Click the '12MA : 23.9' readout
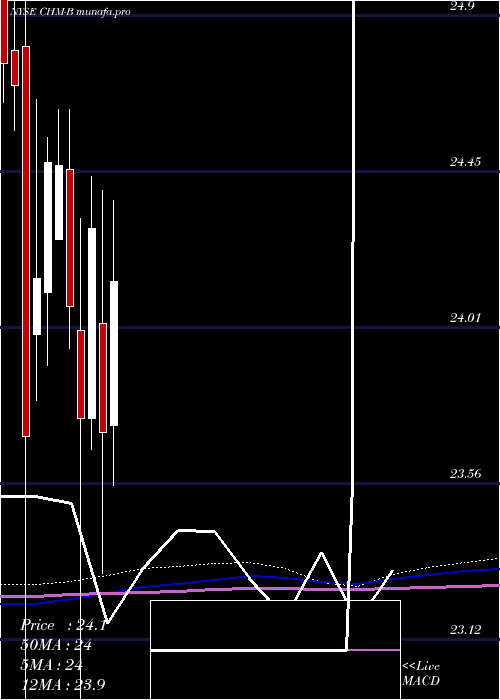This screenshot has height=700, width=500. coord(62,684)
